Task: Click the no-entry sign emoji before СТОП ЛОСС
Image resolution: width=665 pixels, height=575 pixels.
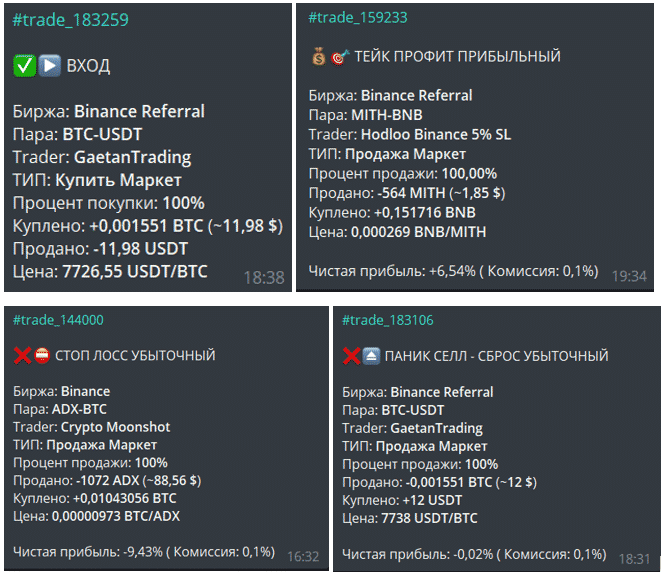Action: pos(42,355)
